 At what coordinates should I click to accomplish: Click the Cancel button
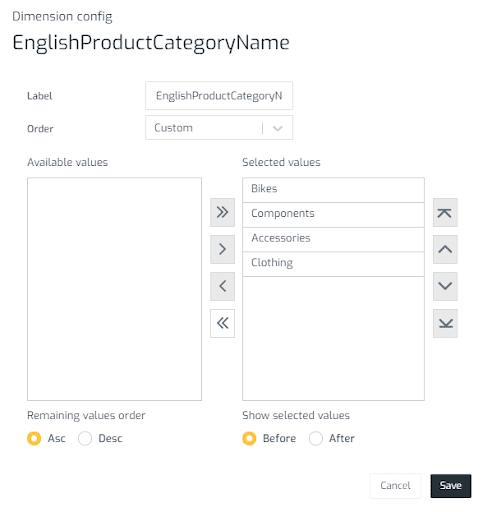click(x=395, y=486)
